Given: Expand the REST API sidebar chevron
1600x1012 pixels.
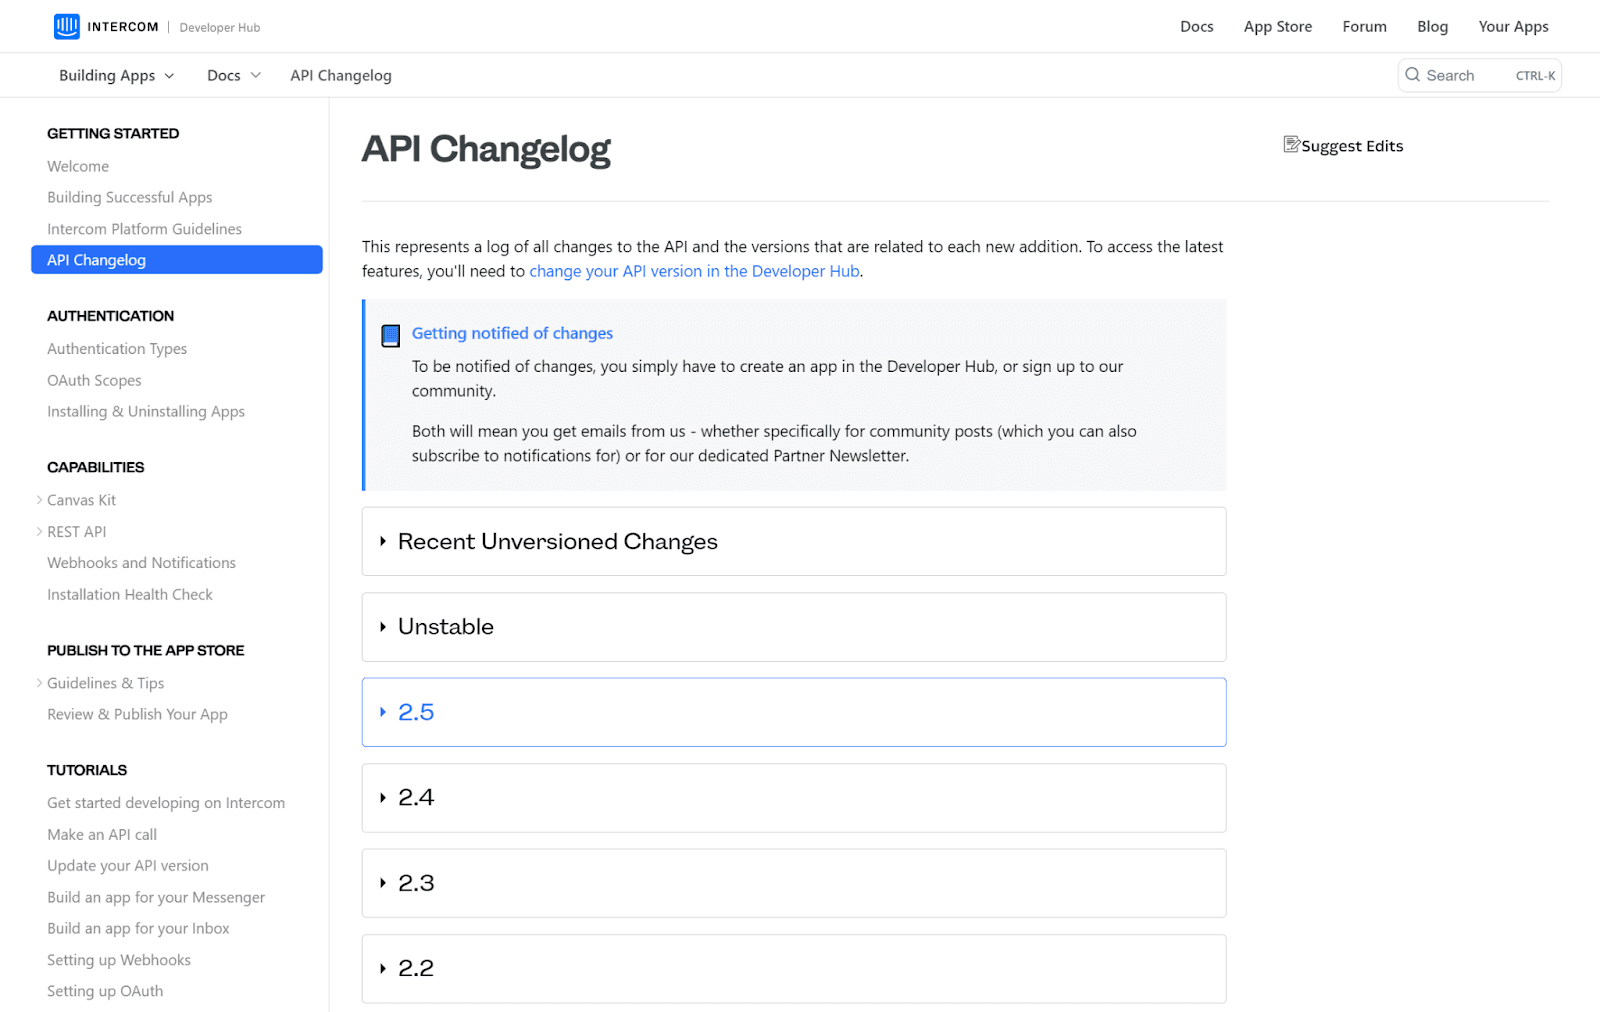Looking at the screenshot, I should [38, 531].
